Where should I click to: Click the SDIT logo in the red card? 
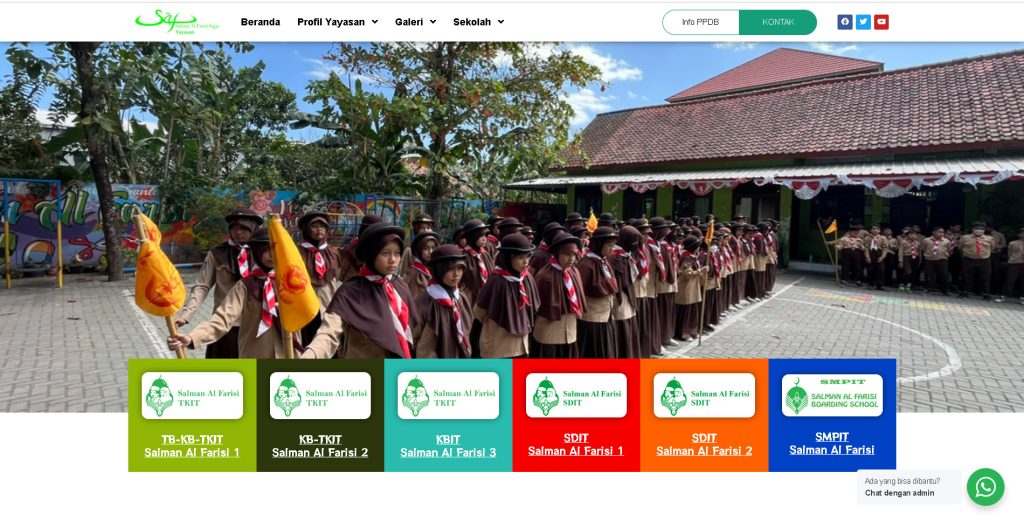576,396
